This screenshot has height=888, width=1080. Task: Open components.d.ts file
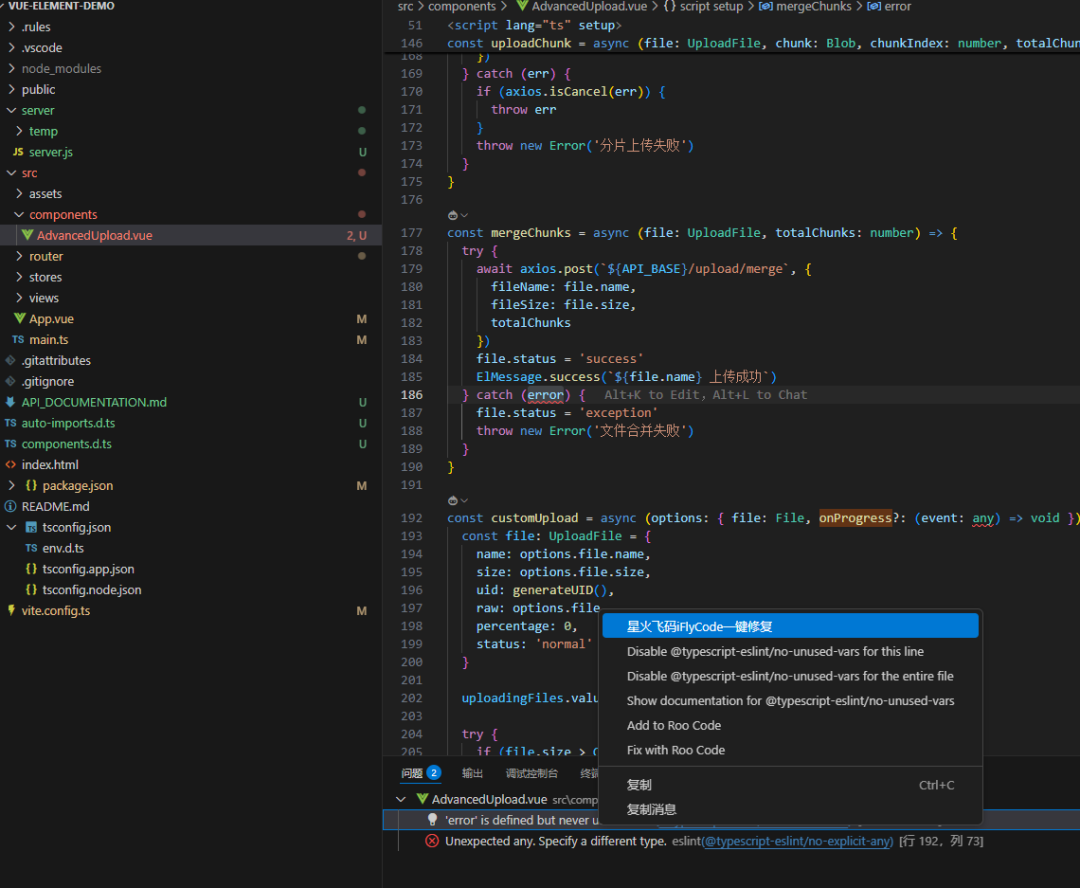coord(66,444)
